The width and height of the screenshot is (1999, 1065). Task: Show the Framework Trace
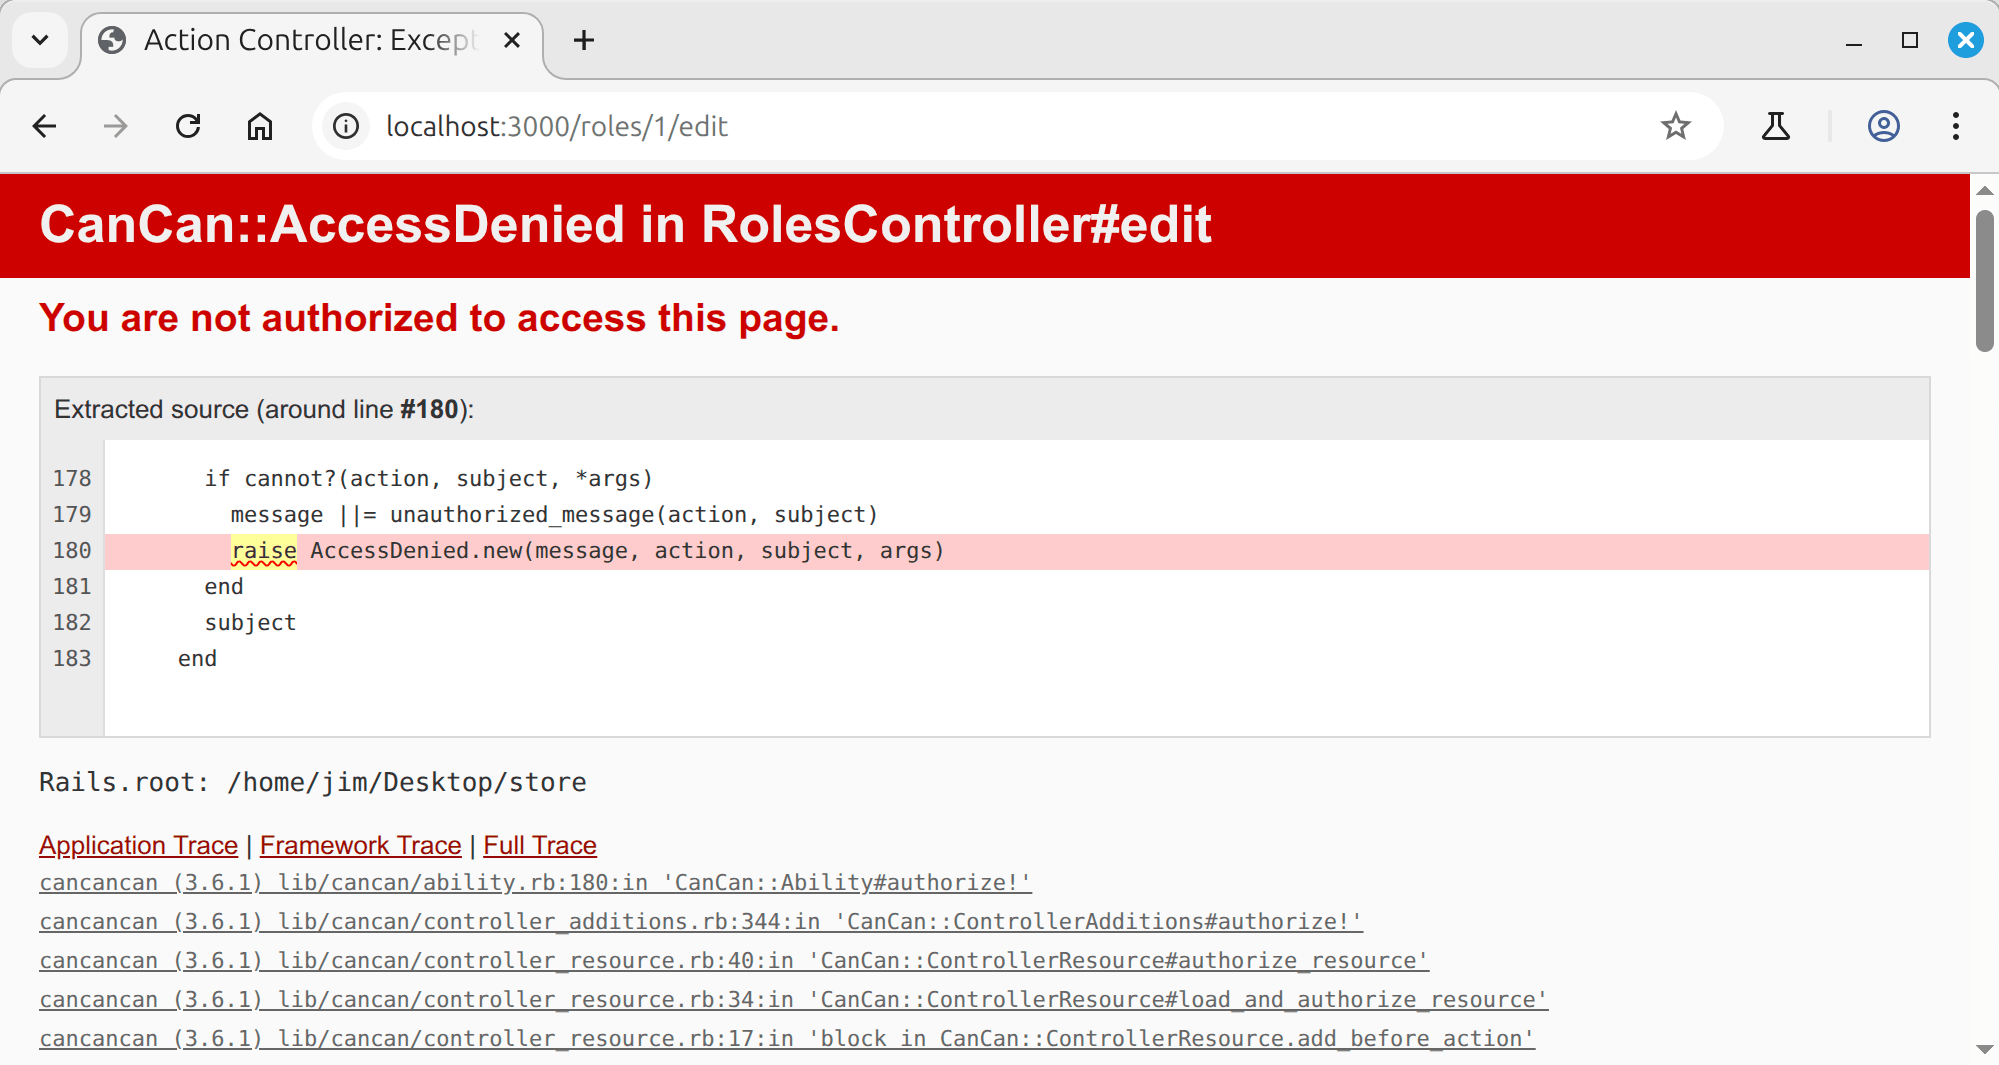point(360,845)
